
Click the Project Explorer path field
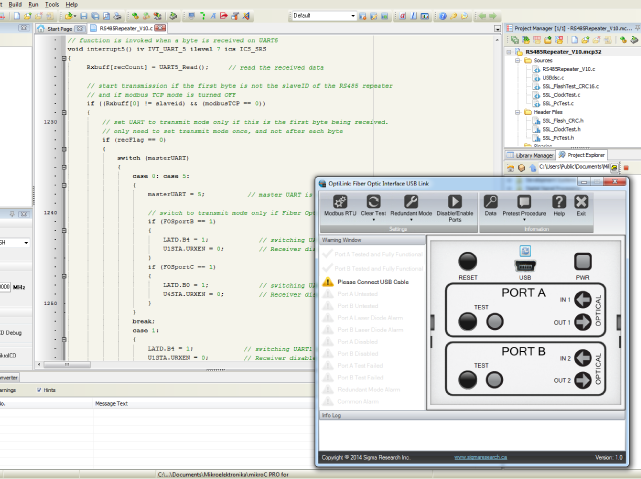coord(575,167)
